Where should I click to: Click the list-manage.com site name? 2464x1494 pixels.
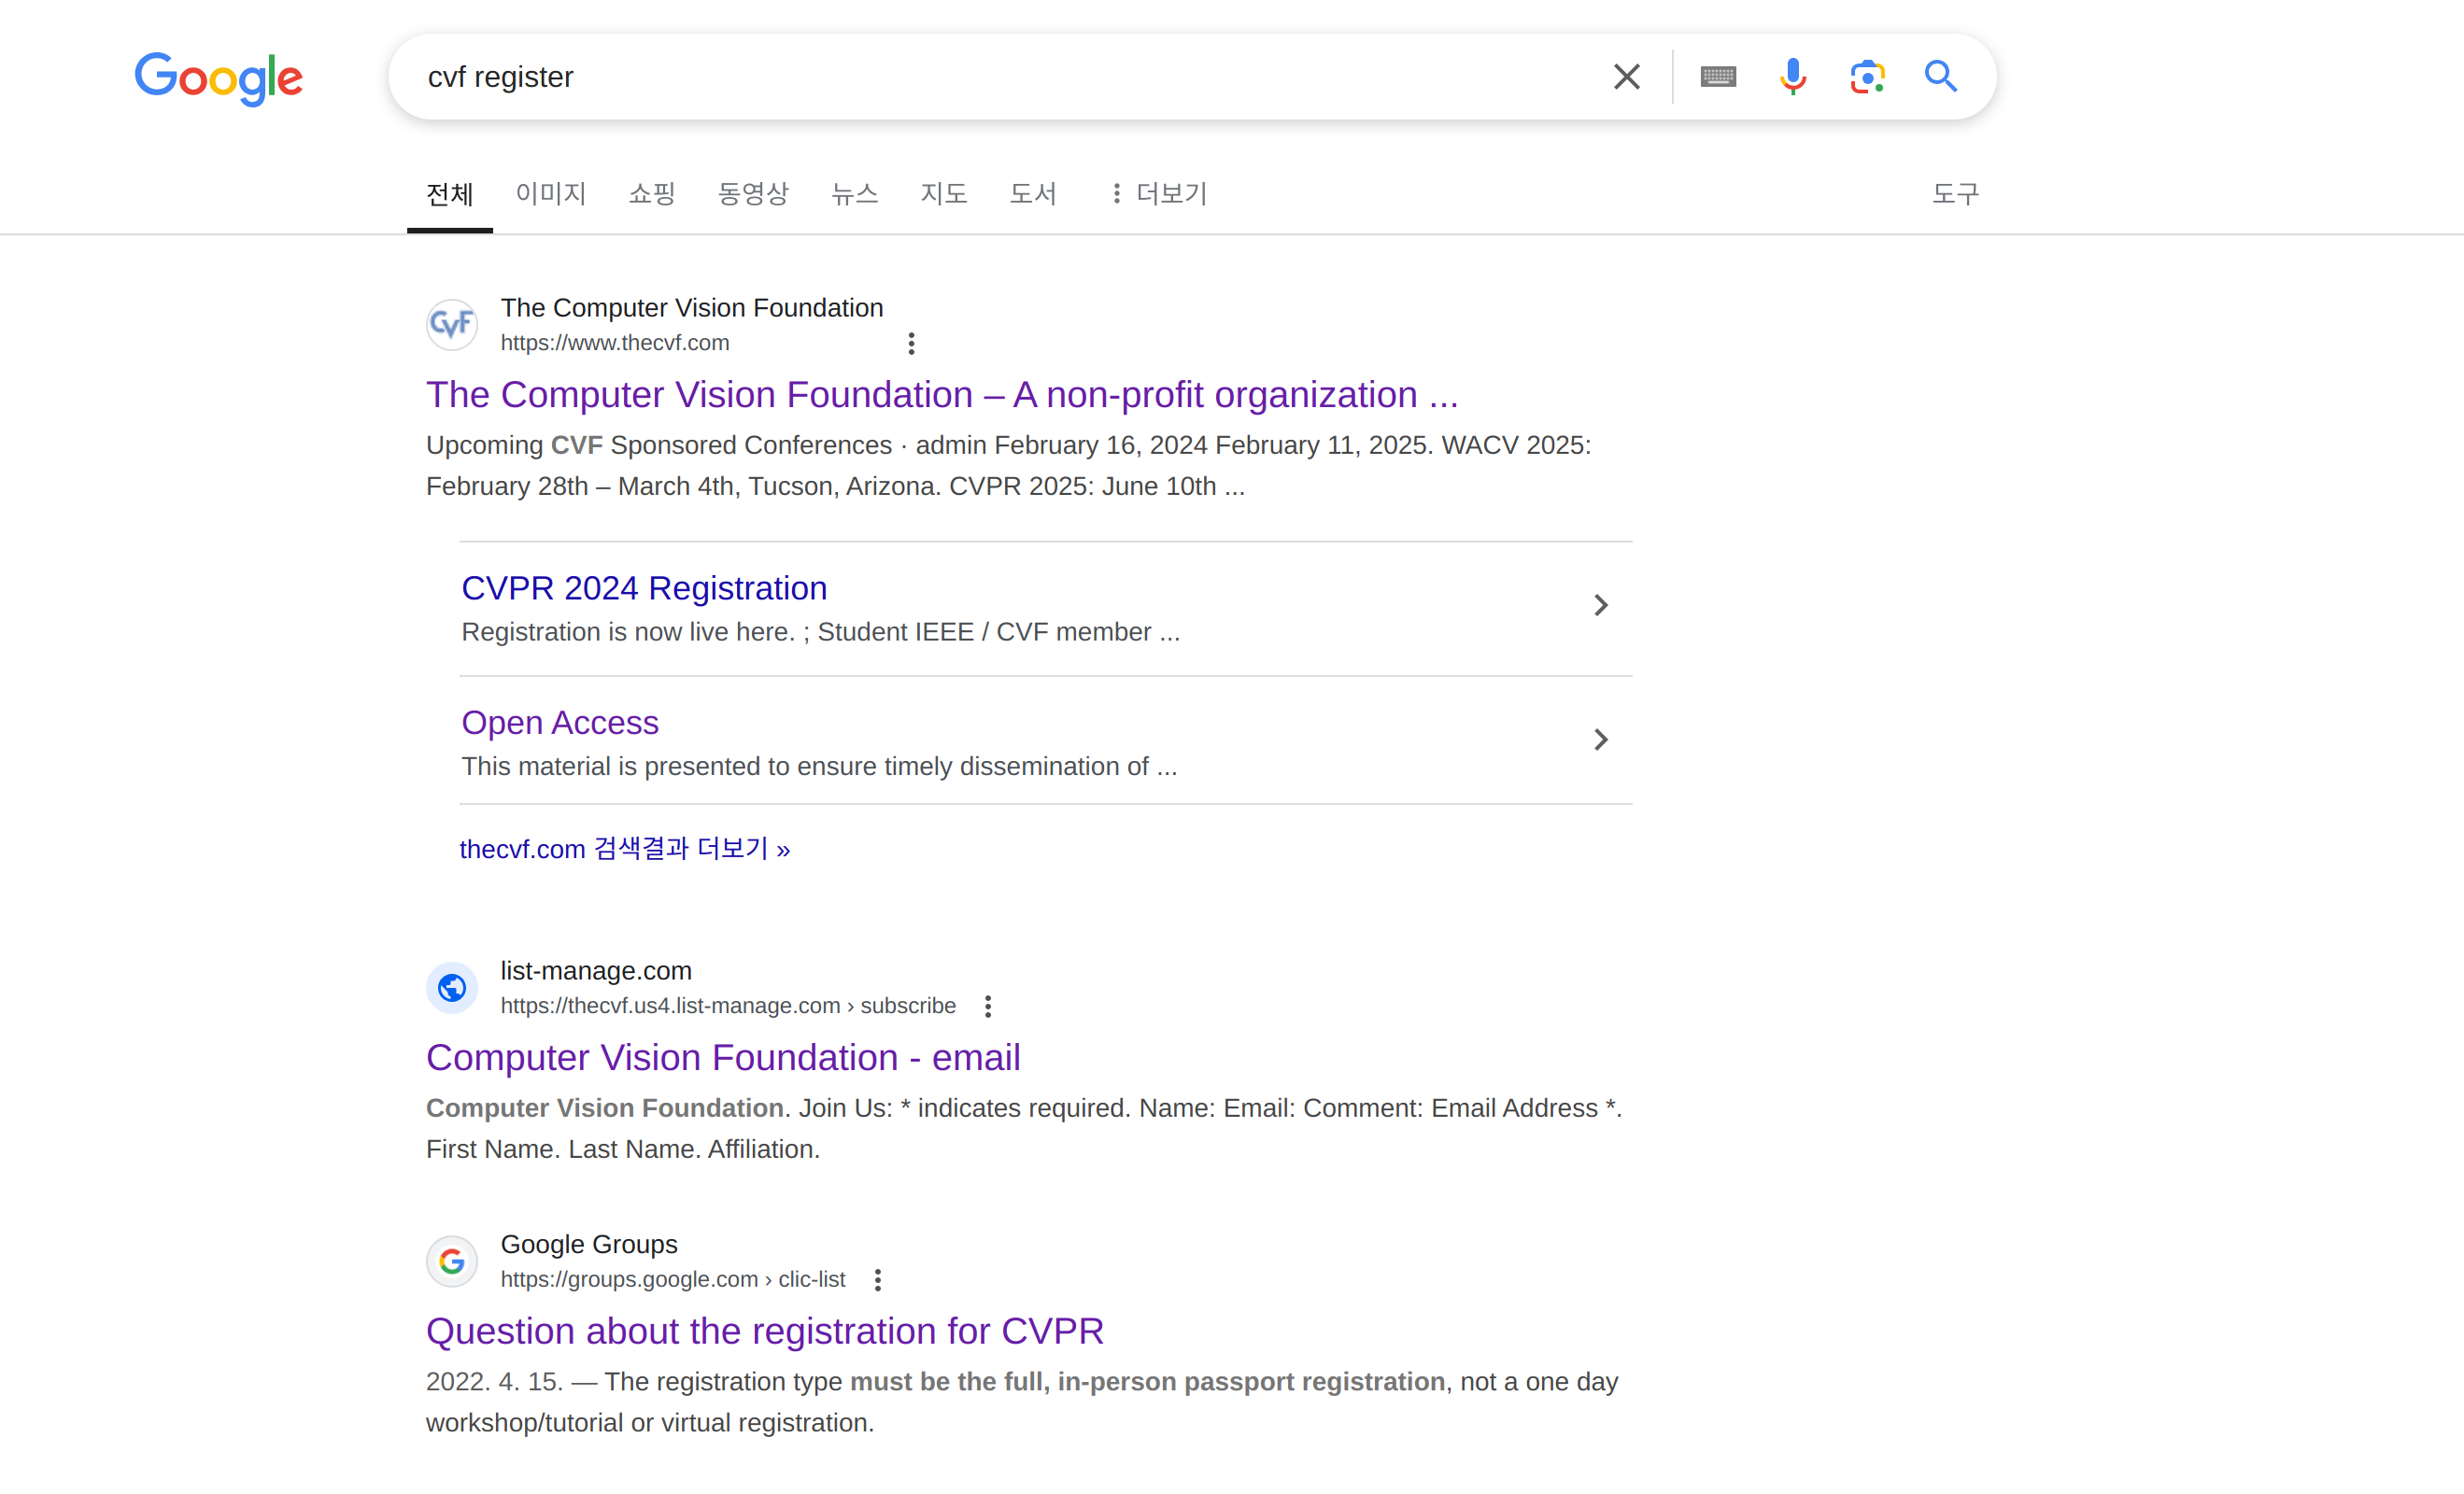coord(596,971)
